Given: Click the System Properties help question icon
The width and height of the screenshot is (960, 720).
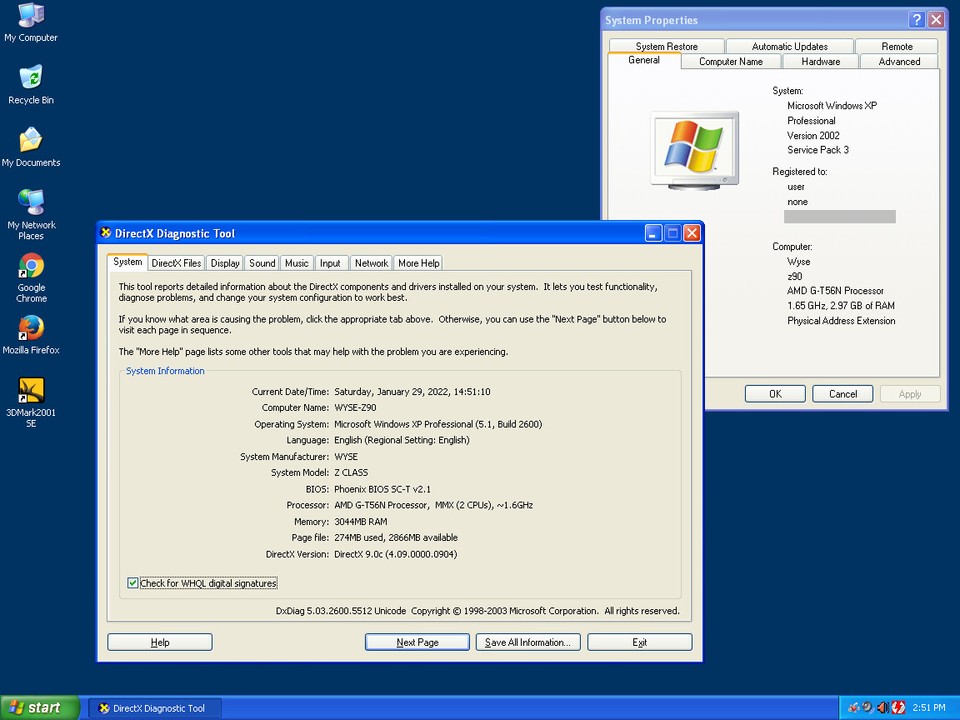Looking at the screenshot, I should click(x=916, y=20).
